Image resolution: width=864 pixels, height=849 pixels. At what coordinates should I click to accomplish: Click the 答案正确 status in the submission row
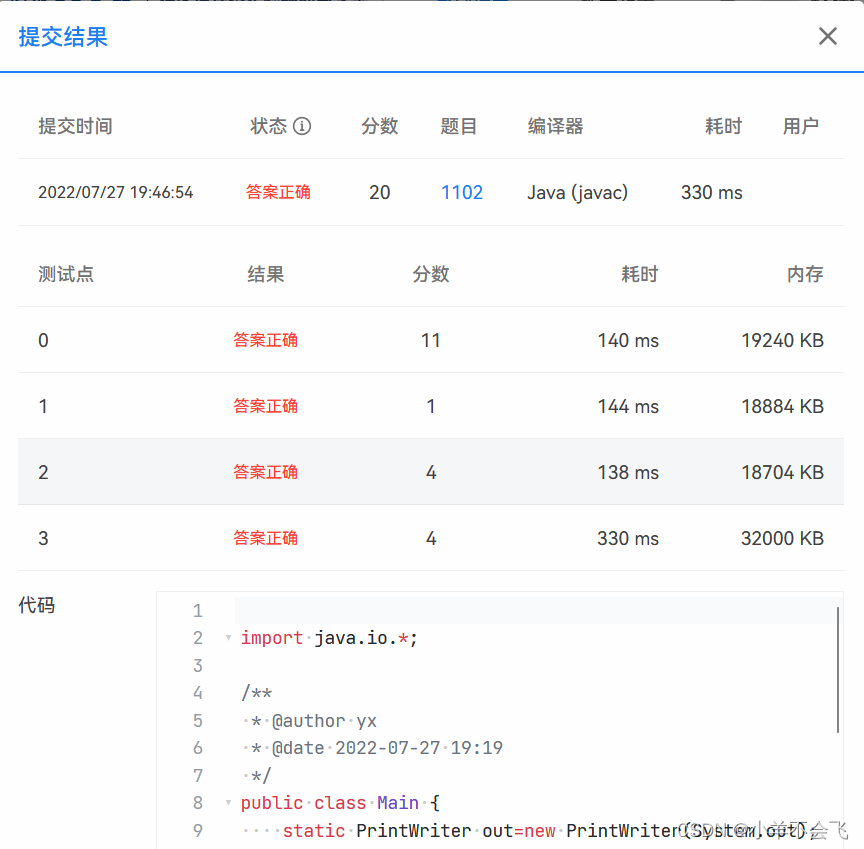[278, 192]
